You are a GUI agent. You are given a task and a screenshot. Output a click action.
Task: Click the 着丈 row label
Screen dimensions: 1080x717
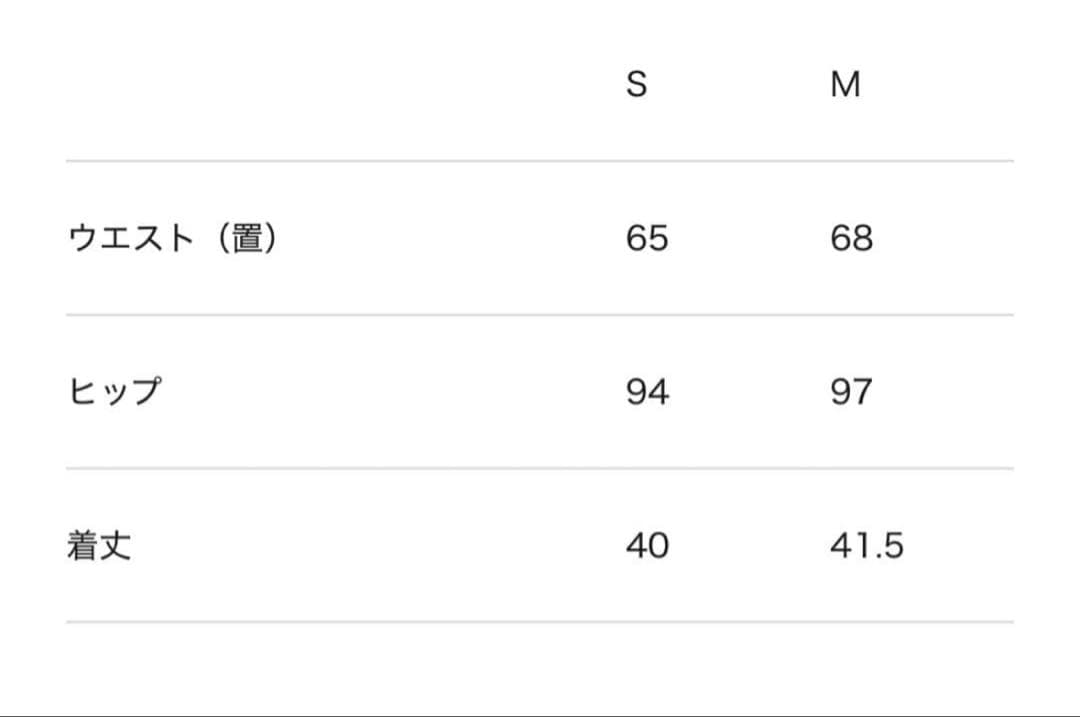(x=99, y=546)
